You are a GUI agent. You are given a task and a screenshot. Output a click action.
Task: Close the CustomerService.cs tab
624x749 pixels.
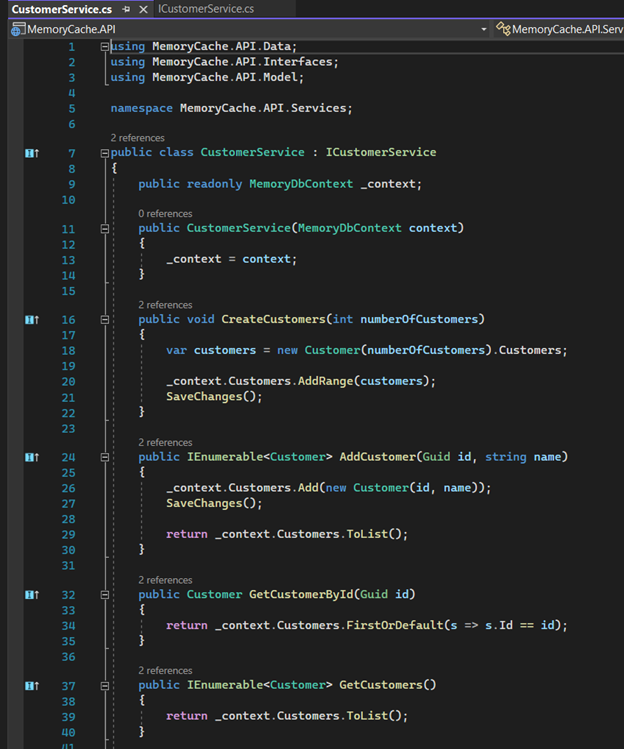tap(143, 9)
